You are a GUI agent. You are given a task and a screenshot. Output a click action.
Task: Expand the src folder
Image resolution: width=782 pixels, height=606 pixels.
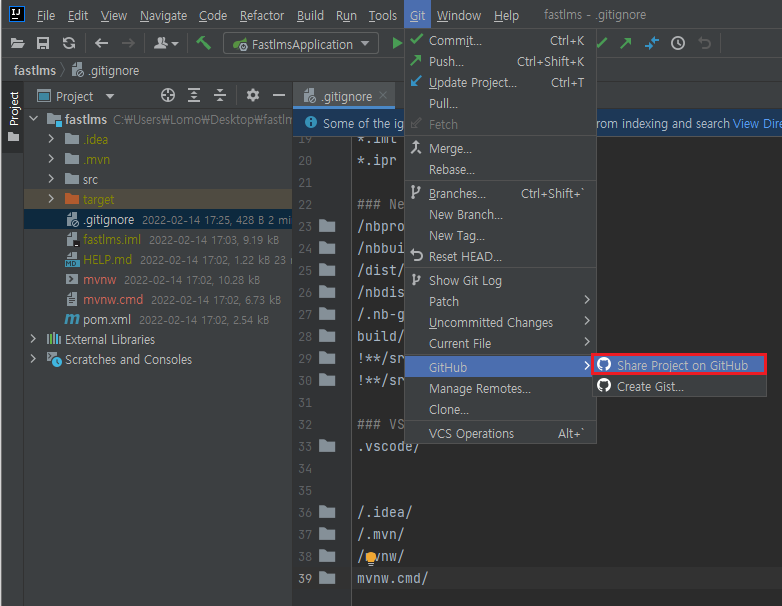[x=51, y=179]
